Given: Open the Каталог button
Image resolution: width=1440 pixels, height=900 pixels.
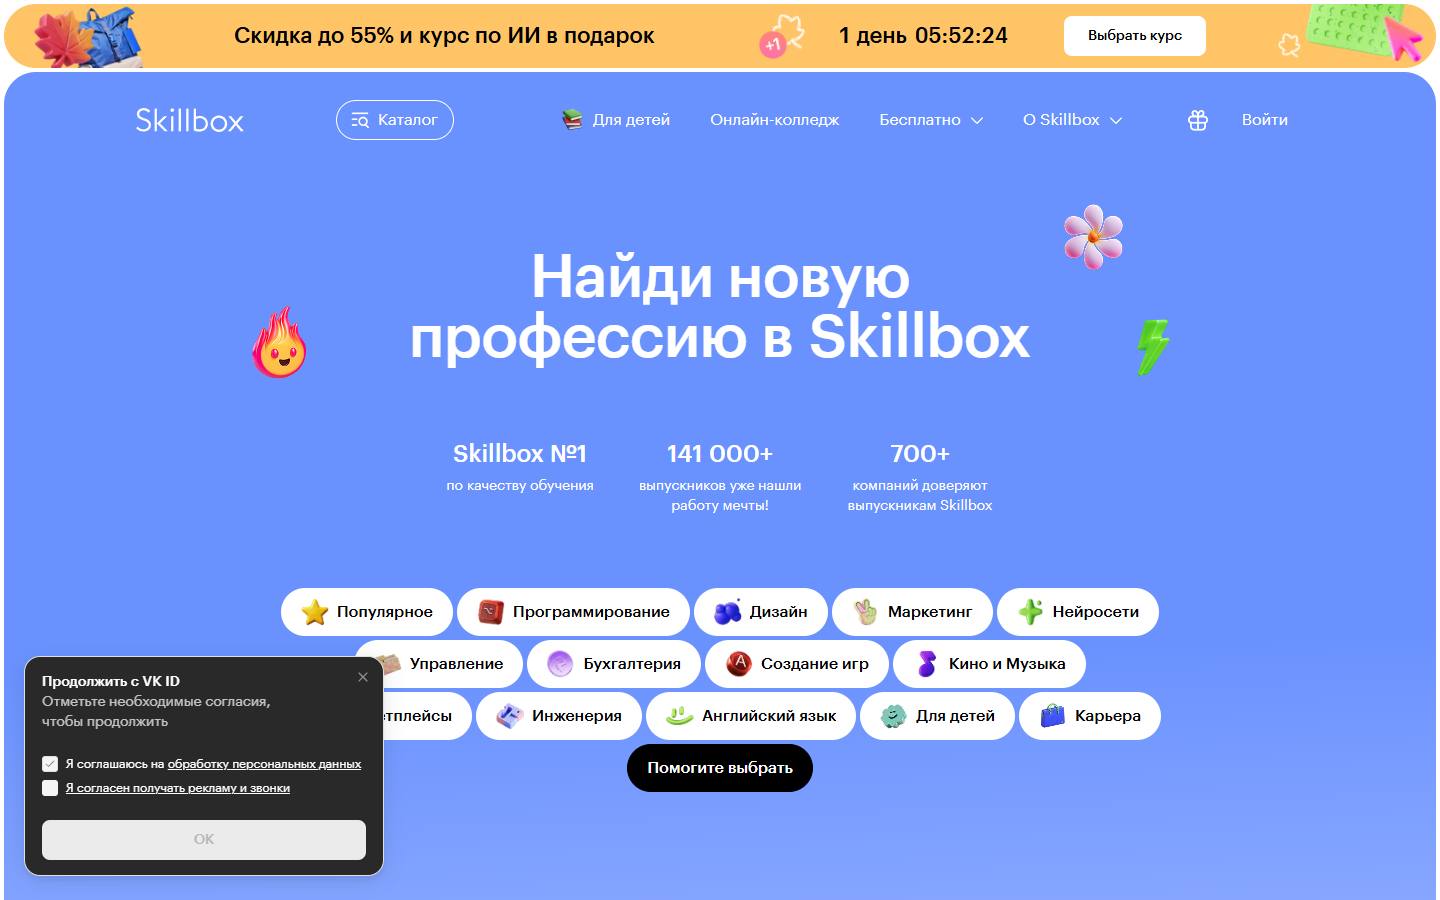Looking at the screenshot, I should (395, 120).
